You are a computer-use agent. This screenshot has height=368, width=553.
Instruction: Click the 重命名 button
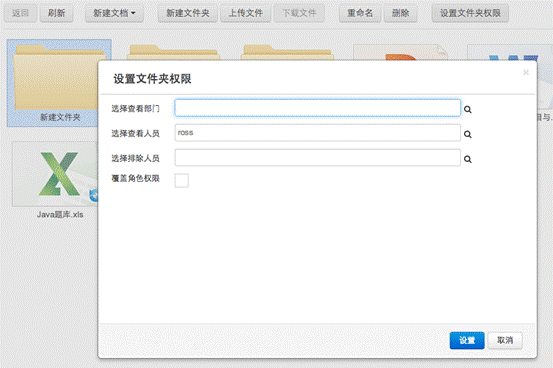pos(360,13)
